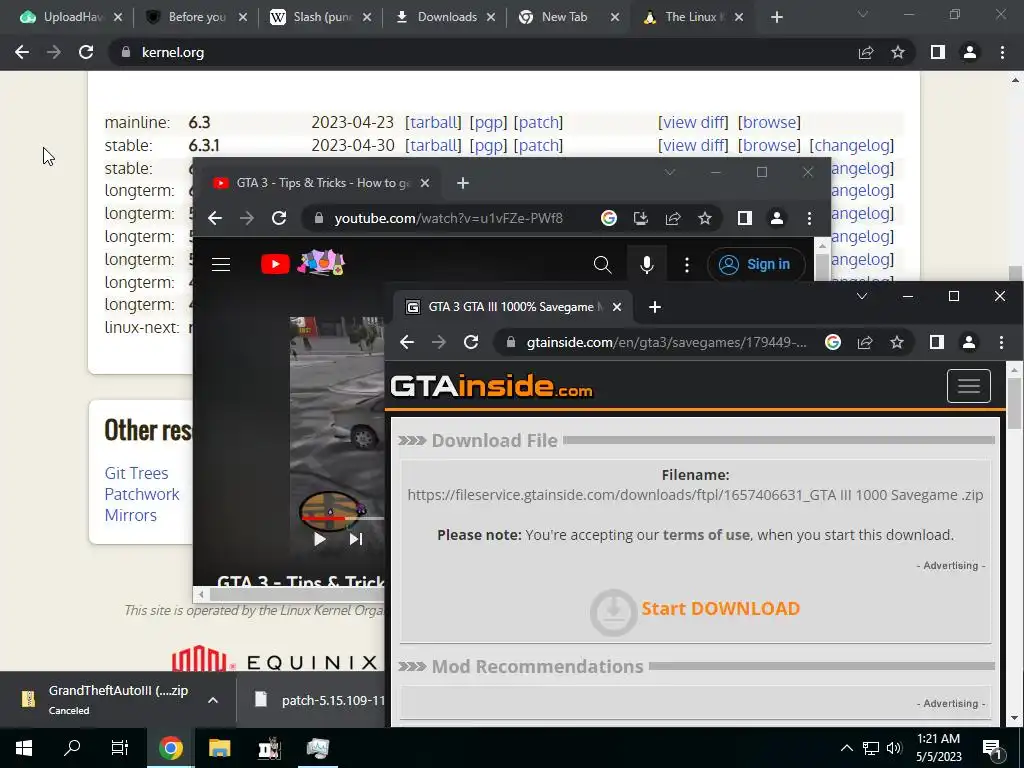Go back in GTAinside window
Screen dimensions: 1024x768
(407, 342)
